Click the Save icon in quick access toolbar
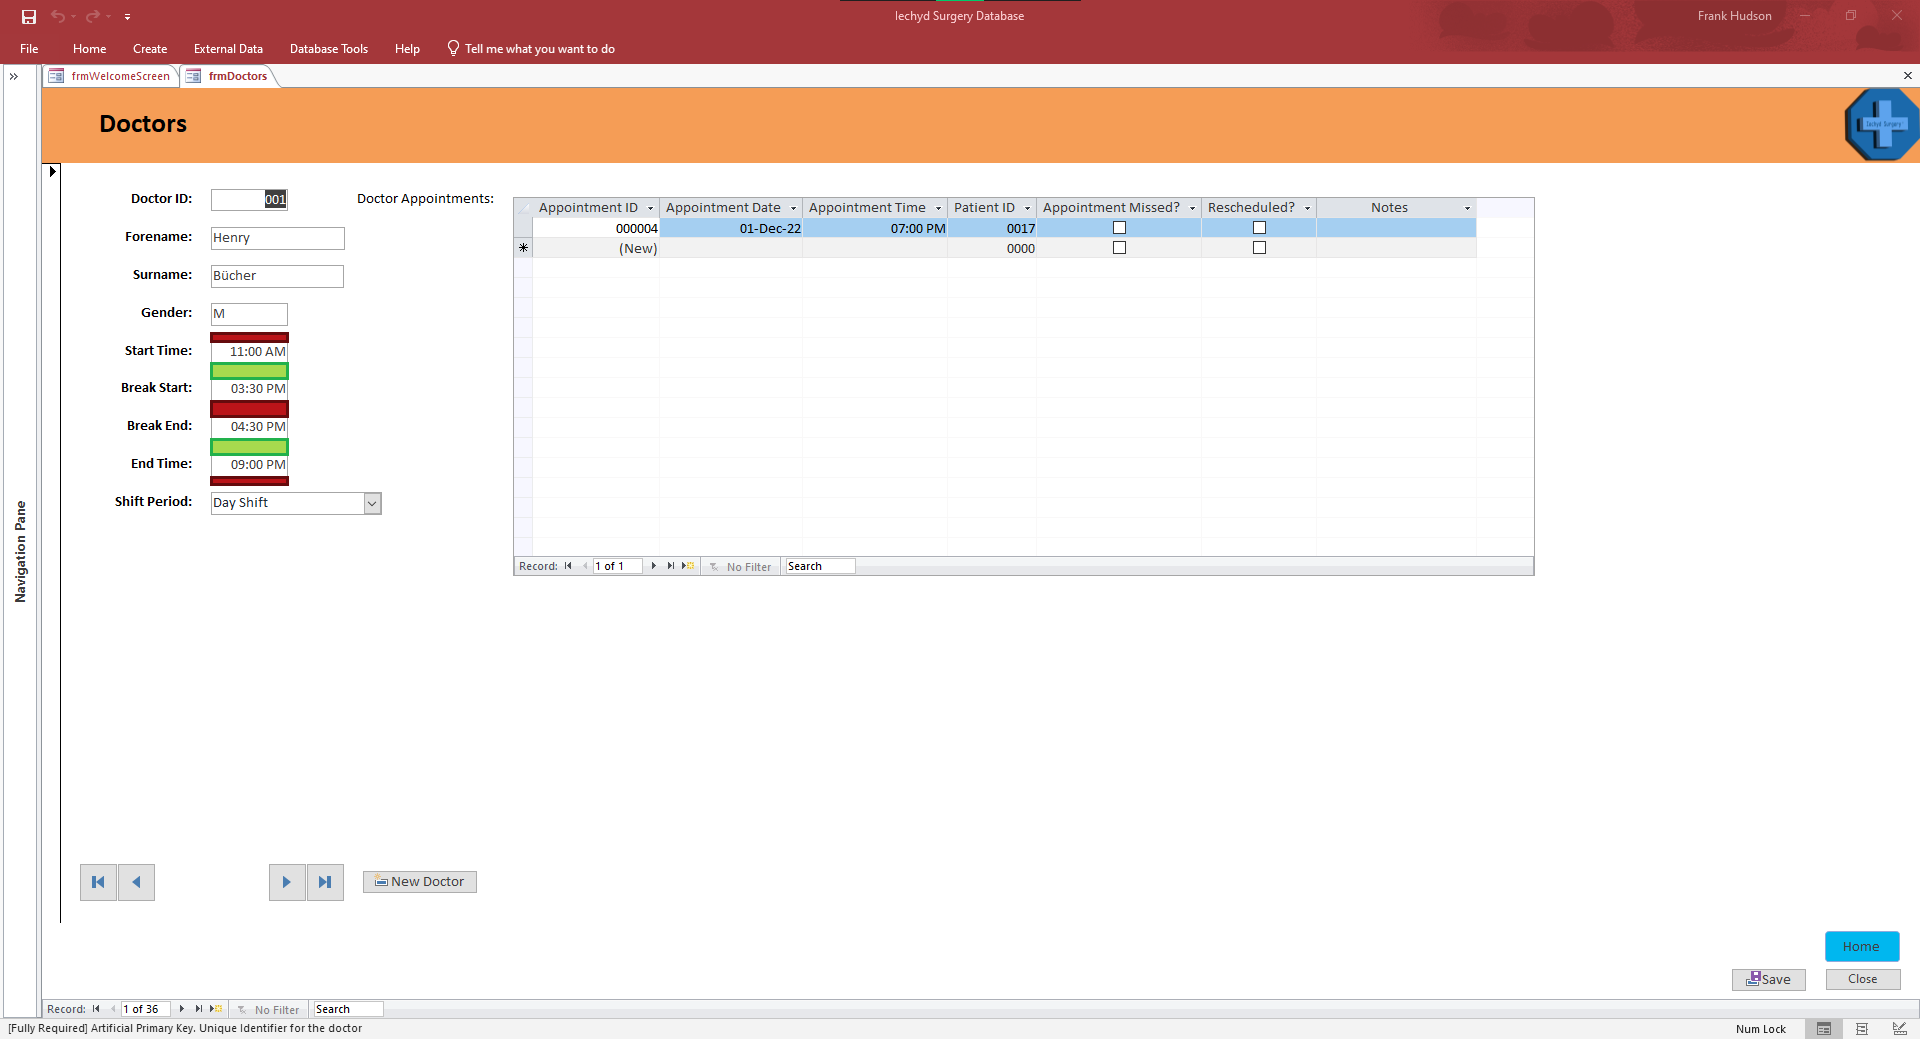Image resolution: width=1920 pixels, height=1039 pixels. click(x=29, y=16)
